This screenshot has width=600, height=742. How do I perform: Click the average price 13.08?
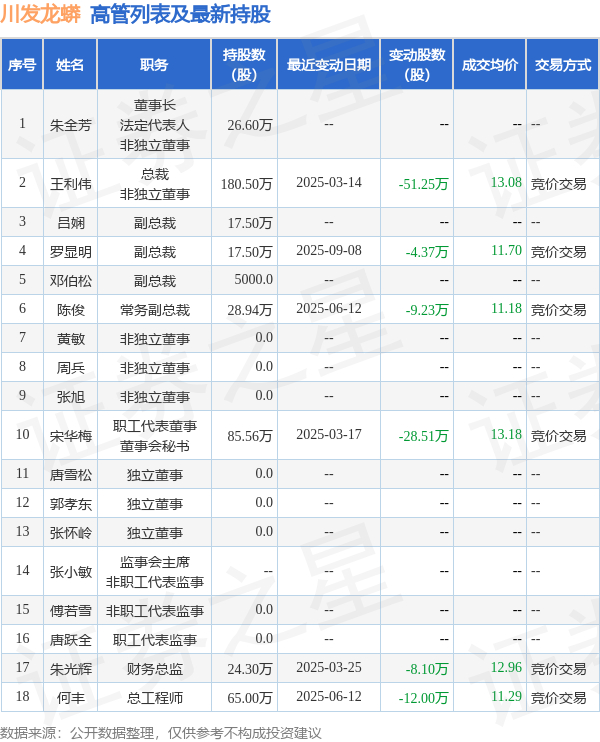click(506, 183)
